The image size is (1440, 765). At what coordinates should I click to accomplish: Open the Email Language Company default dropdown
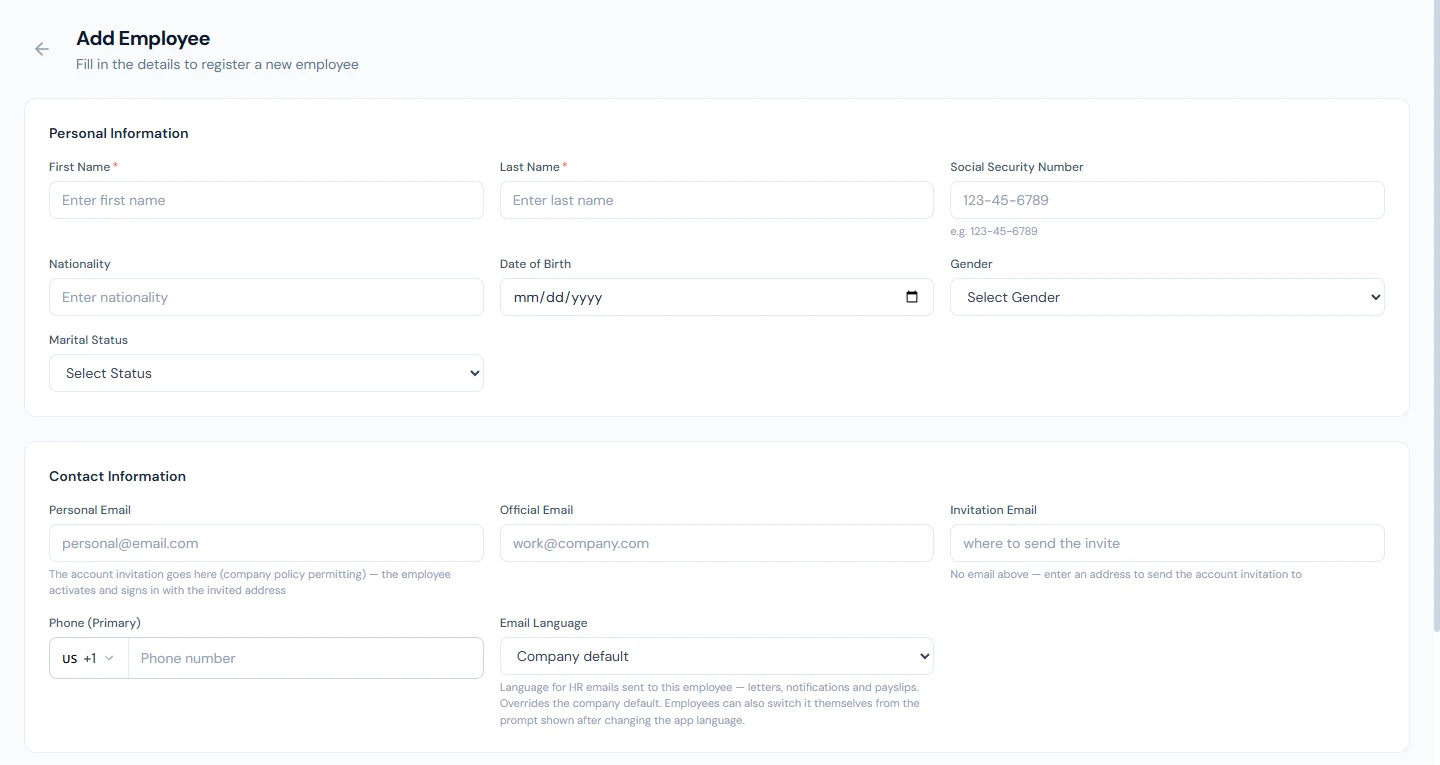[716, 656]
